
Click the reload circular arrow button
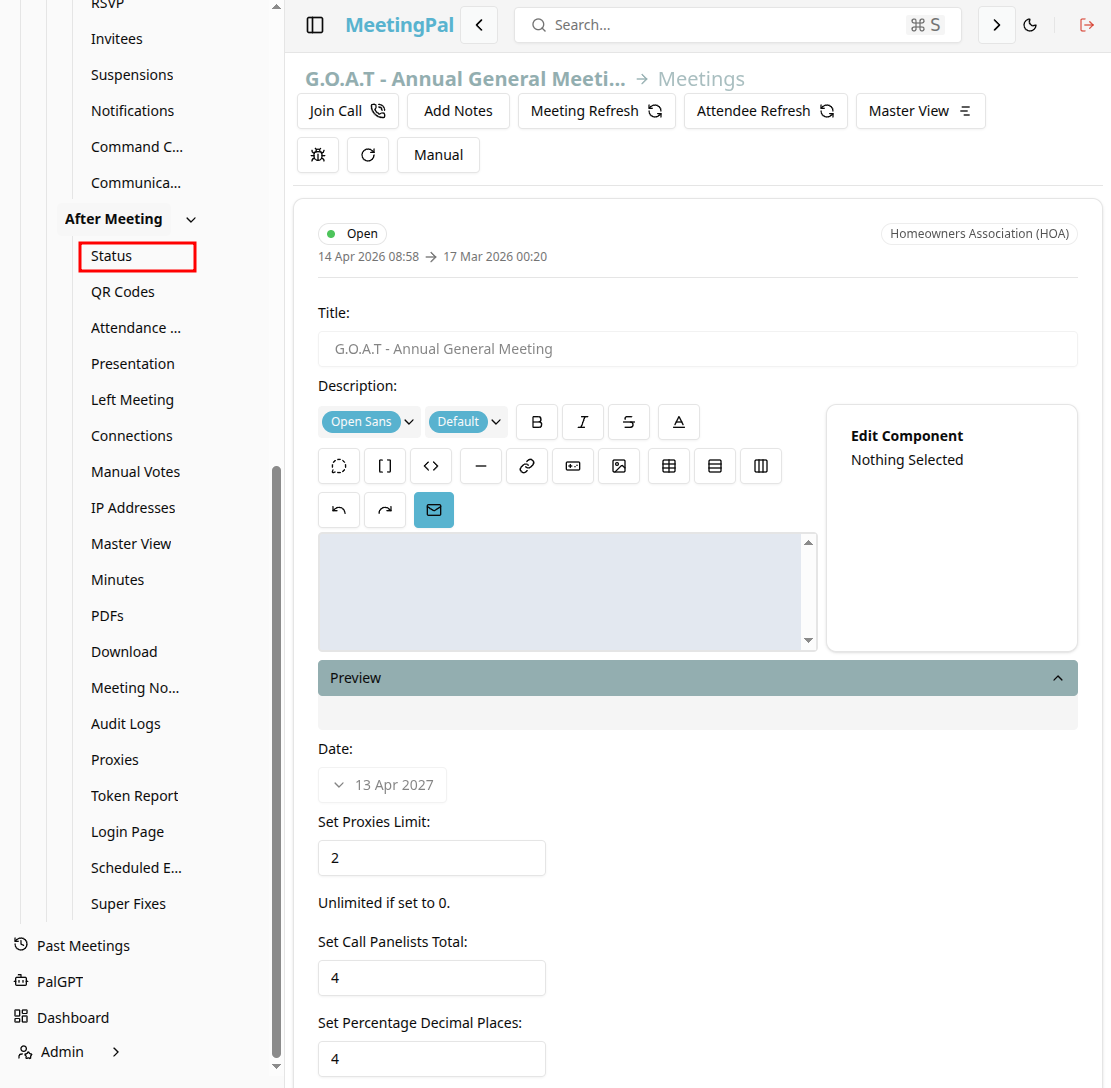(368, 155)
